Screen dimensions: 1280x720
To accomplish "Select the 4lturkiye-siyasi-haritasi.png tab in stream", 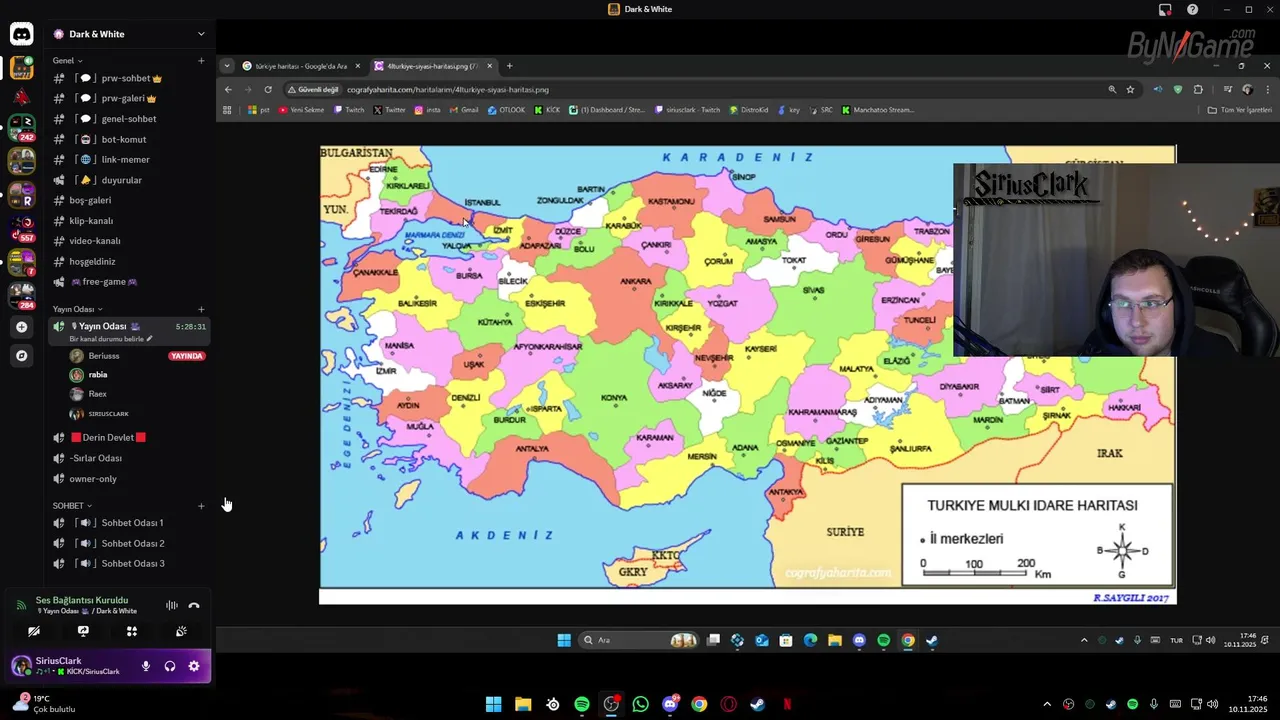I will pos(433,66).
